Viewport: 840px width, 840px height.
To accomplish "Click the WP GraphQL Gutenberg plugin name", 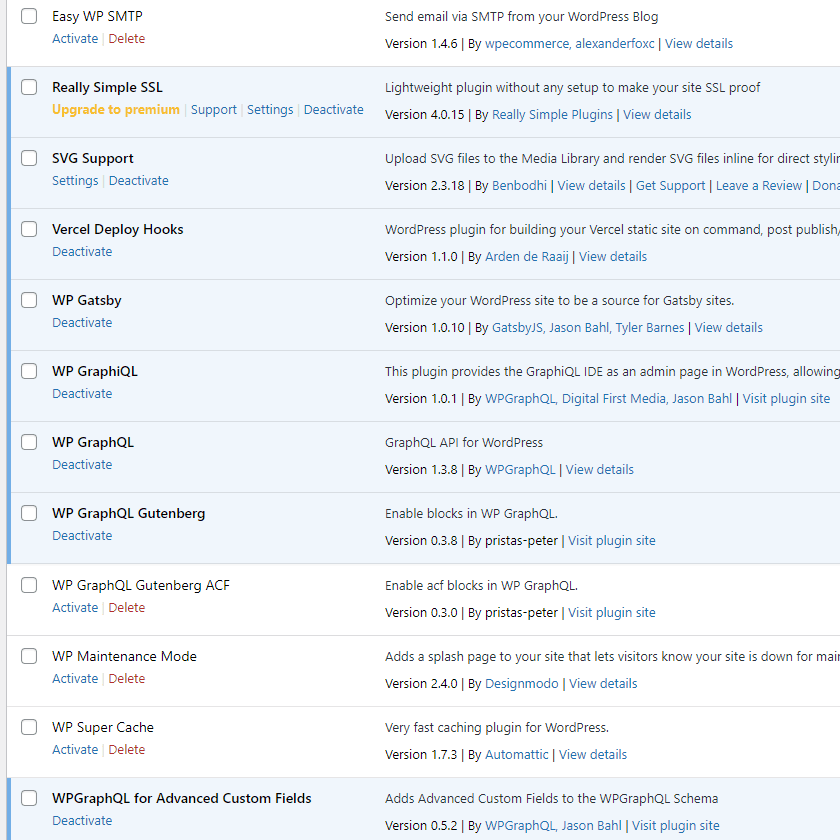I will (129, 513).
